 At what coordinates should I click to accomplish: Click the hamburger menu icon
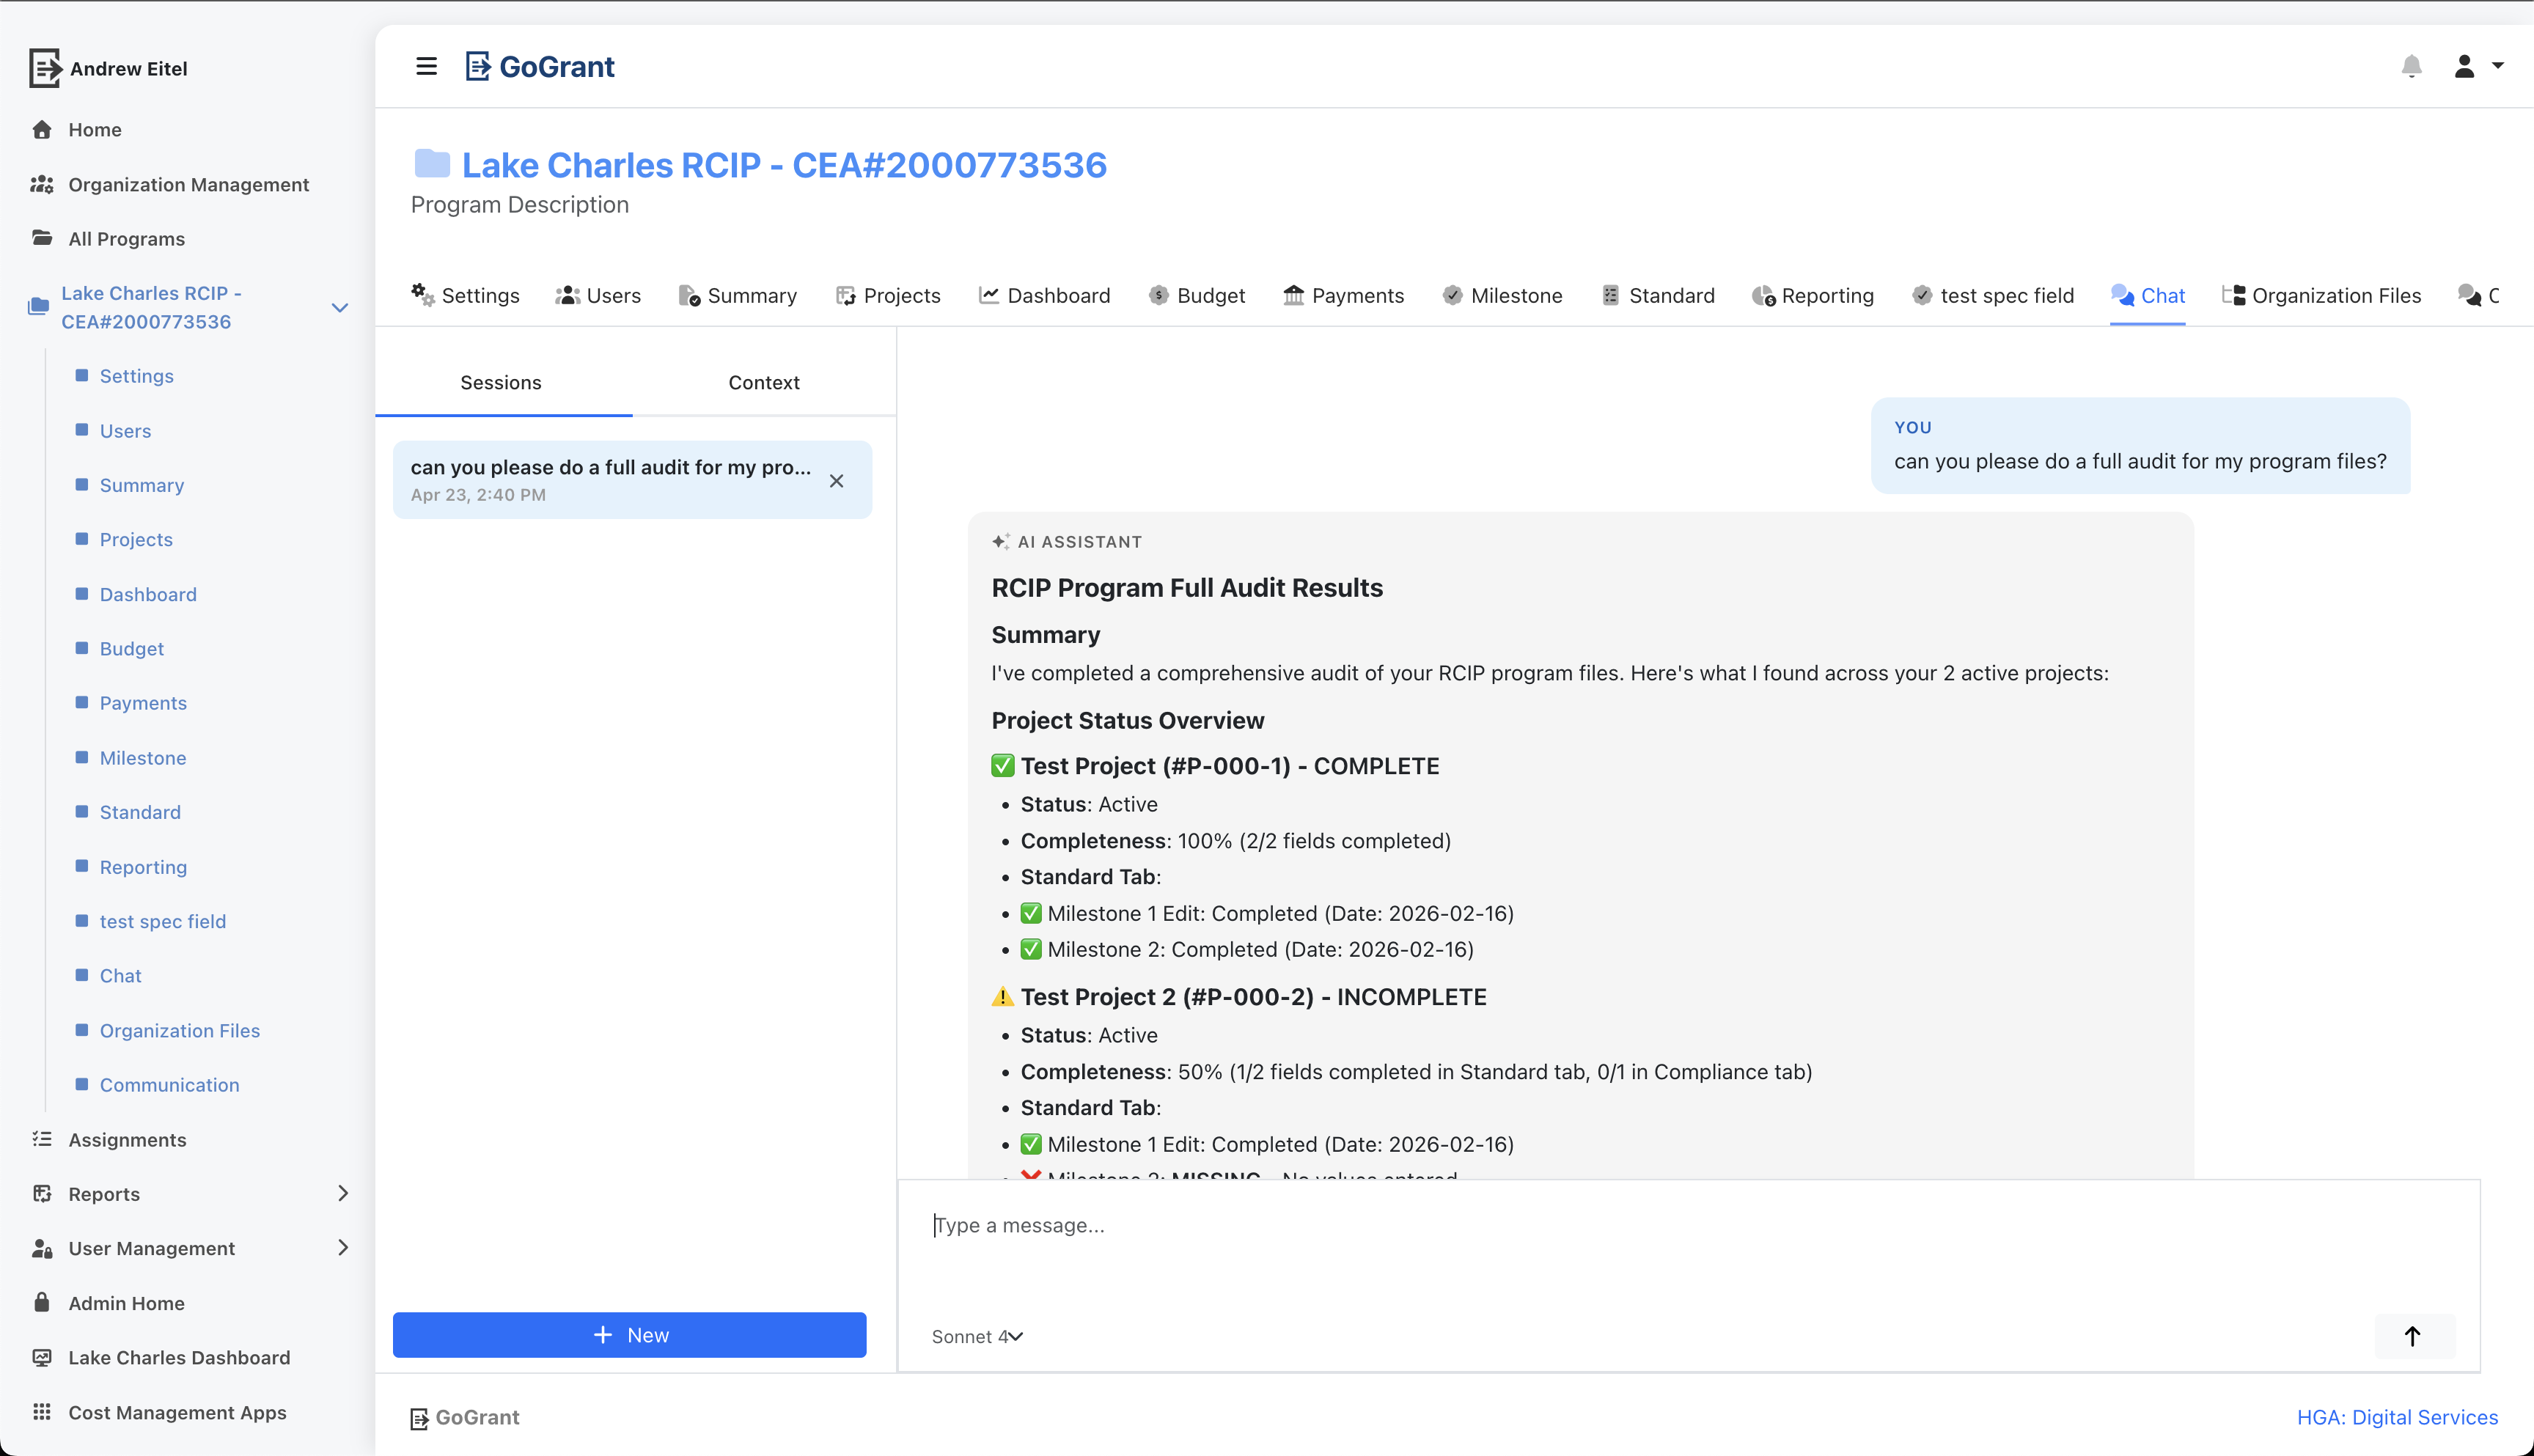click(426, 66)
